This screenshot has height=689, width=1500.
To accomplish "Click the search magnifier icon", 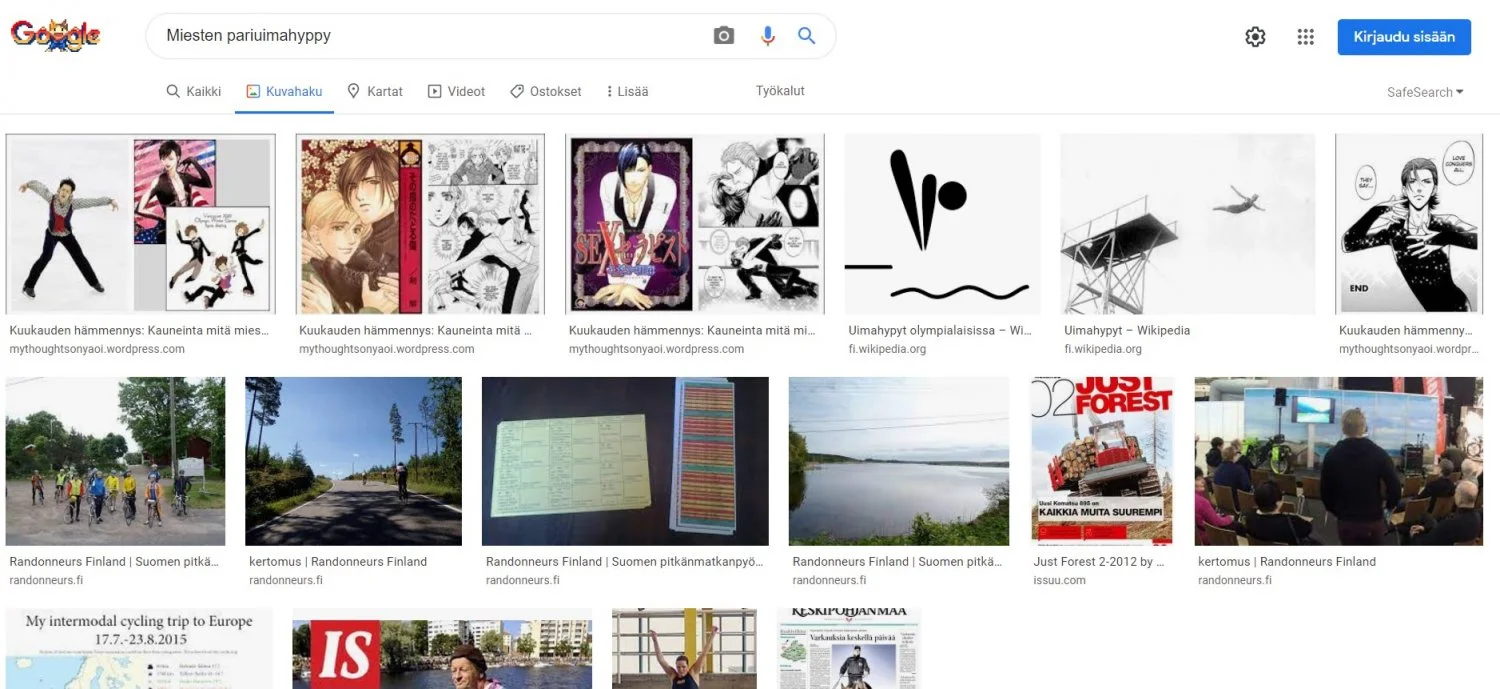I will coord(806,35).
